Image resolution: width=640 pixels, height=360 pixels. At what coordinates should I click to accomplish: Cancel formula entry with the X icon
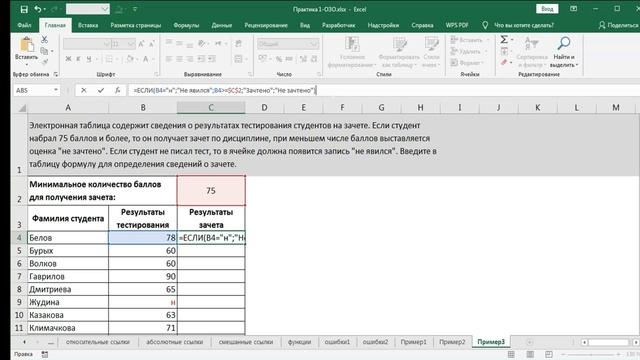pyautogui.click(x=84, y=90)
